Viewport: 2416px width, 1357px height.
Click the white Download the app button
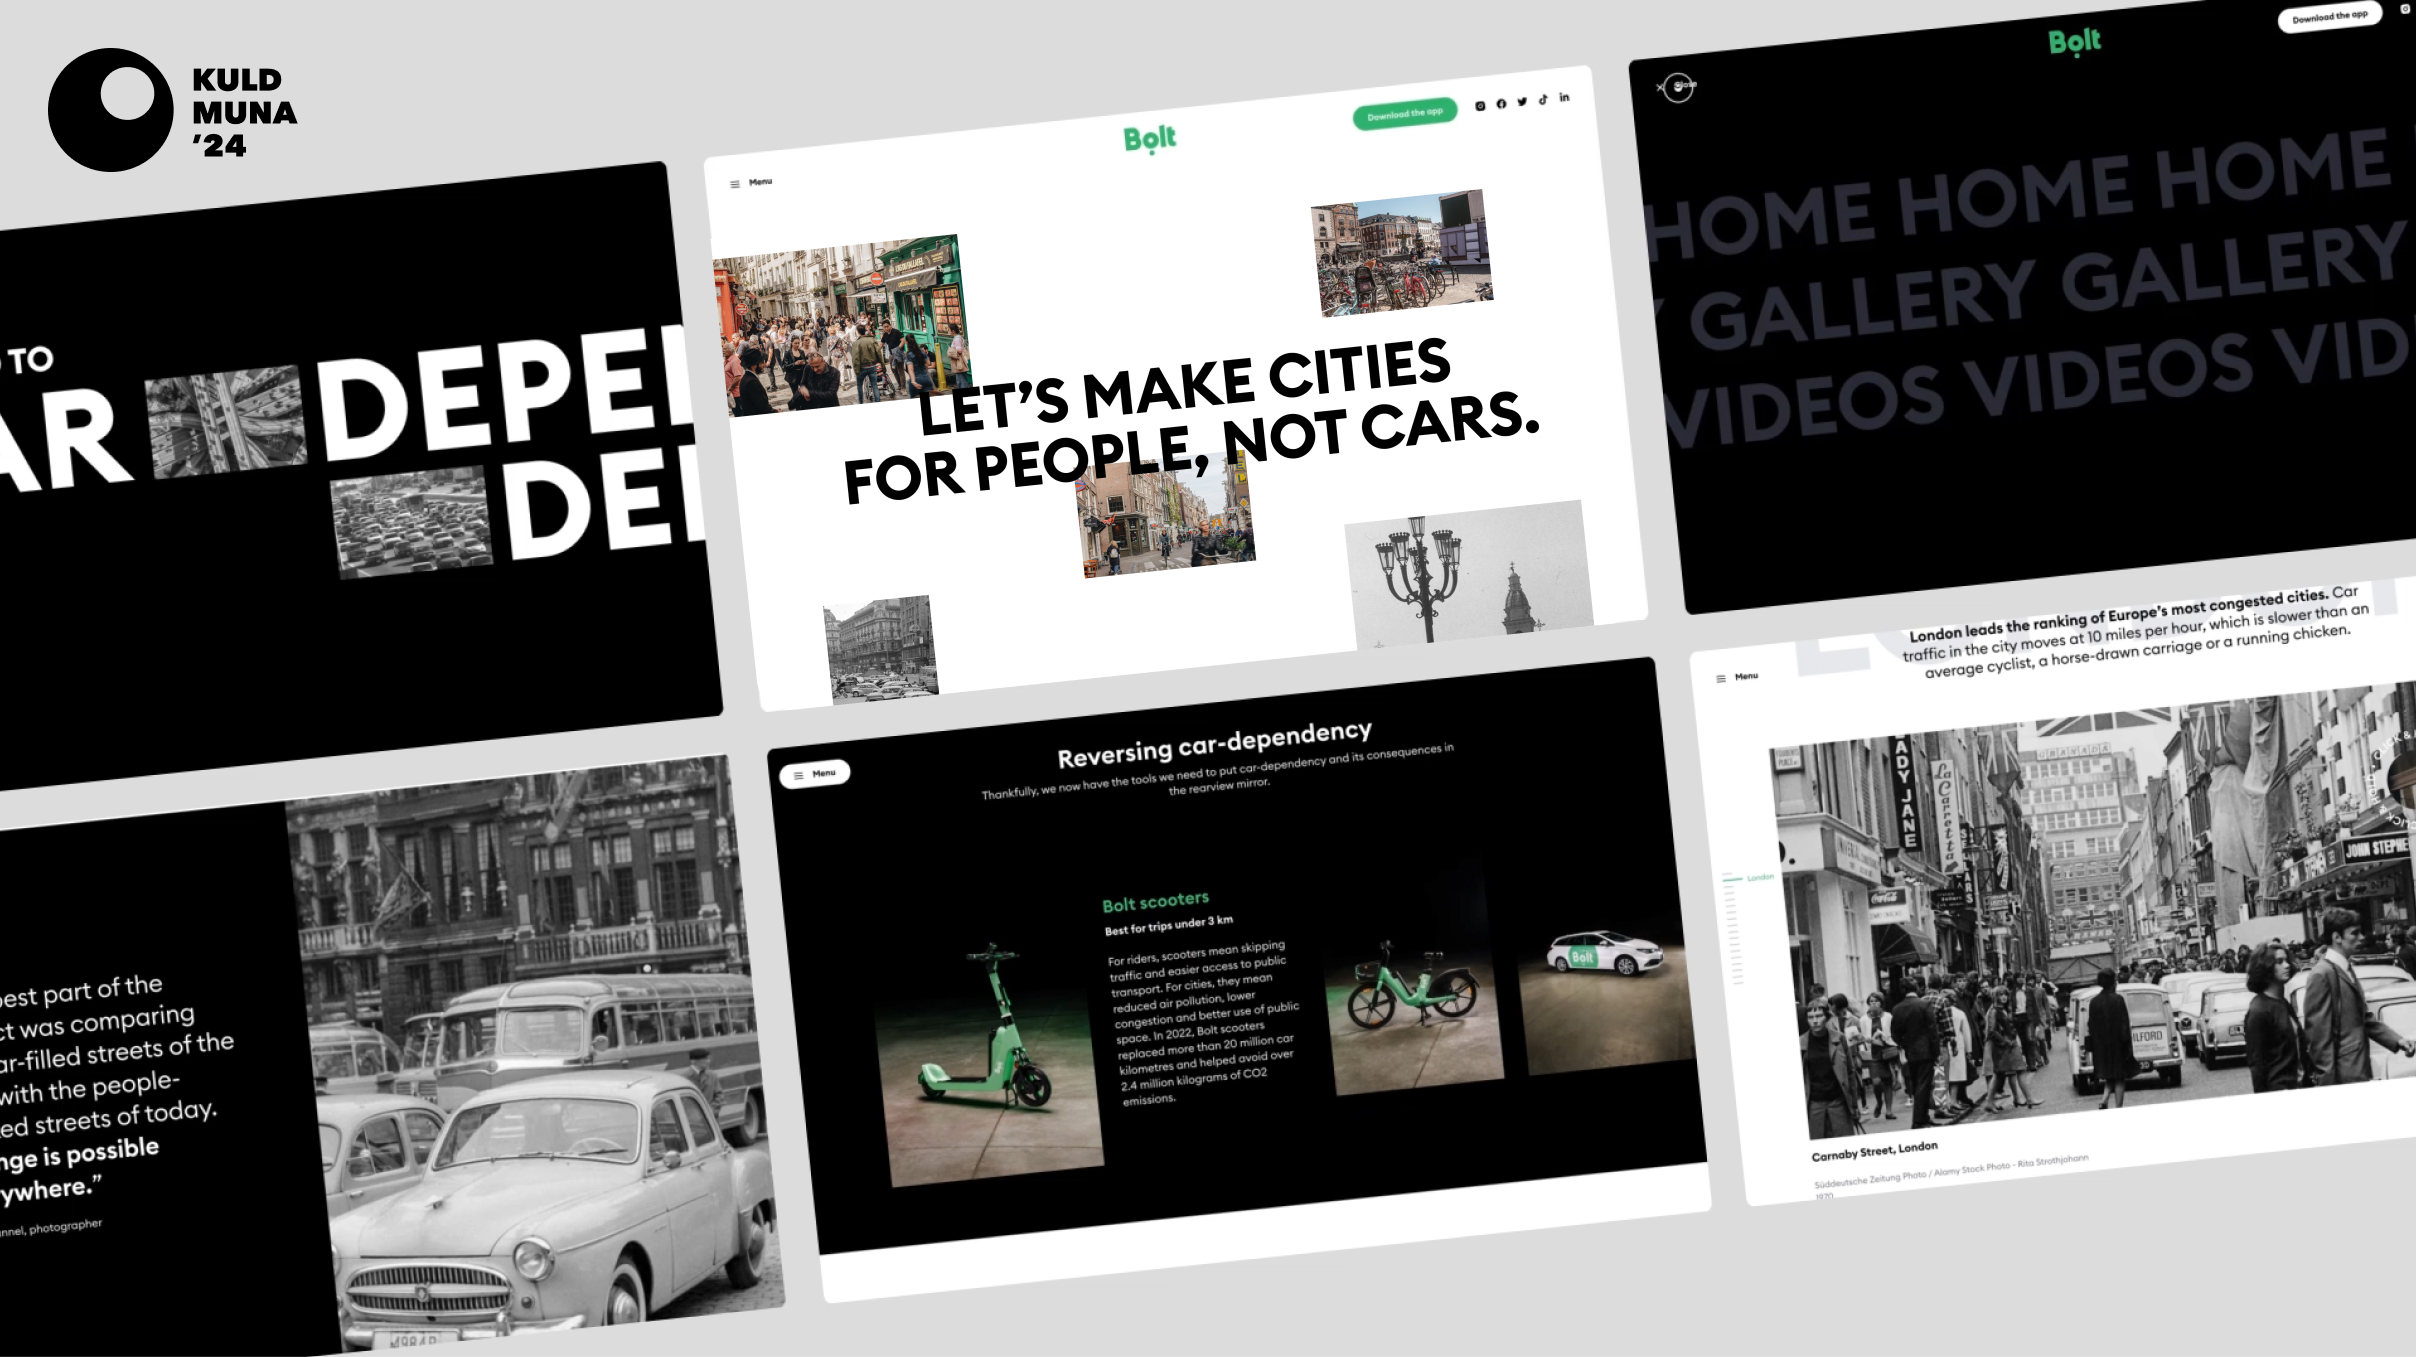[2329, 17]
